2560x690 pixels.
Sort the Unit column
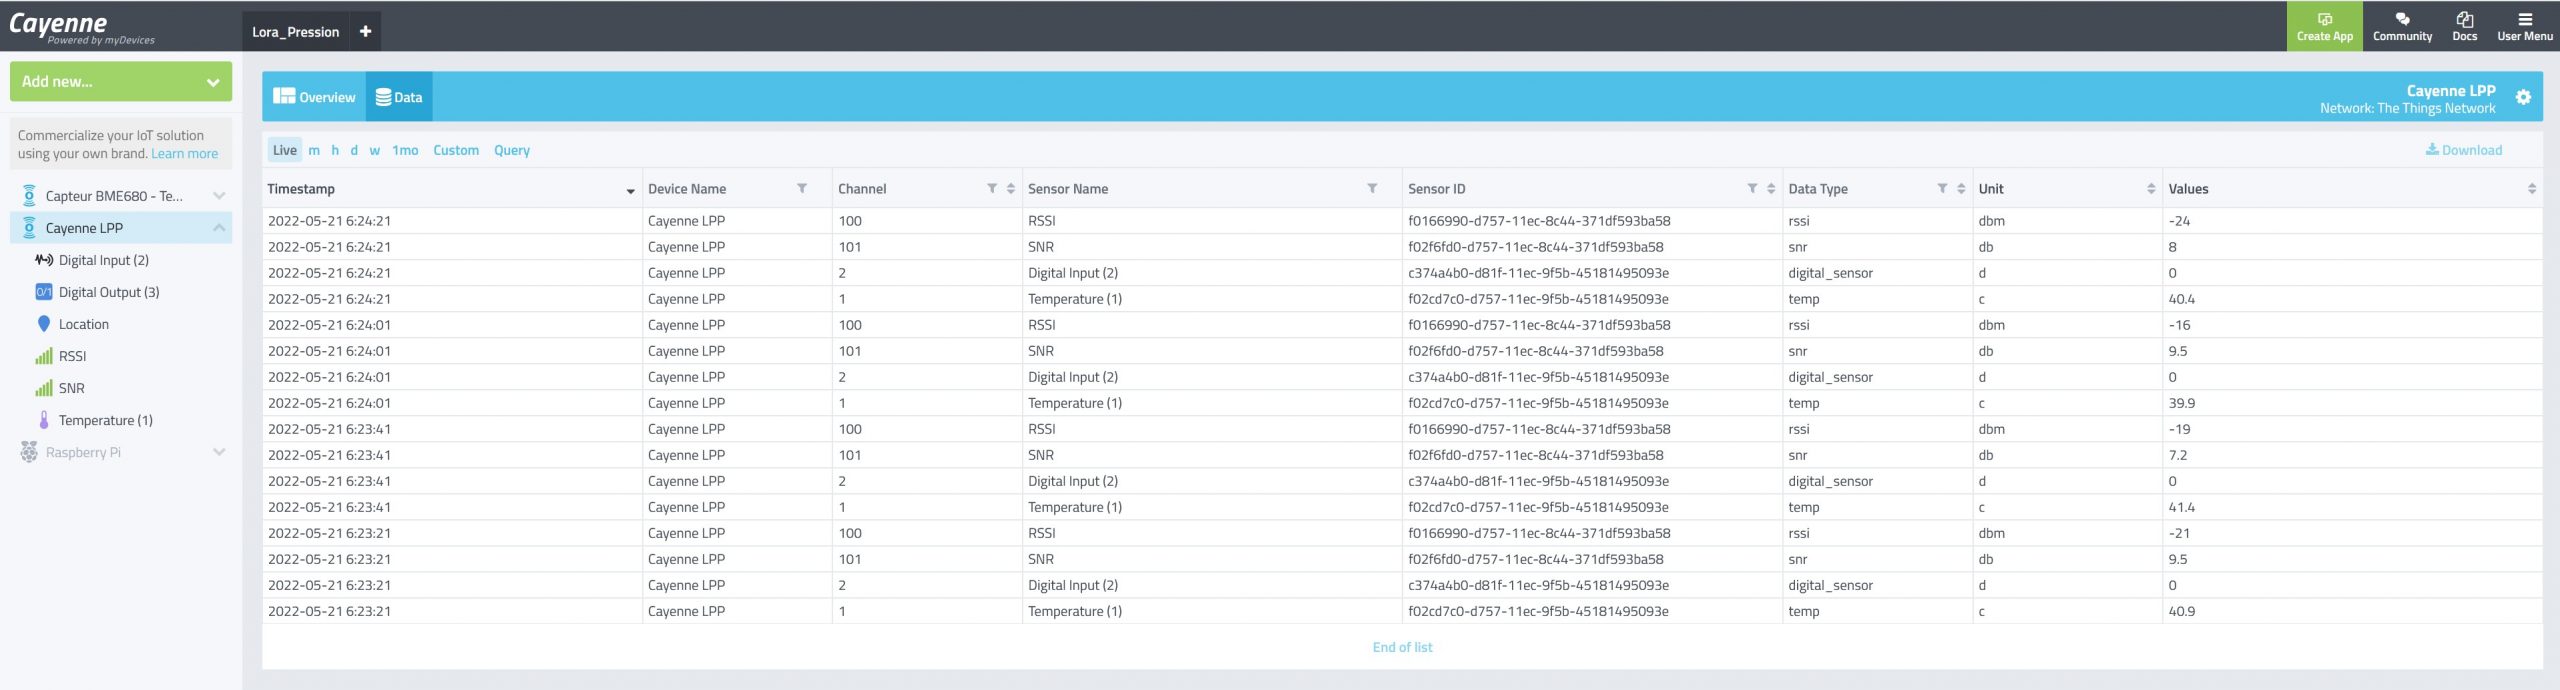click(x=2151, y=189)
